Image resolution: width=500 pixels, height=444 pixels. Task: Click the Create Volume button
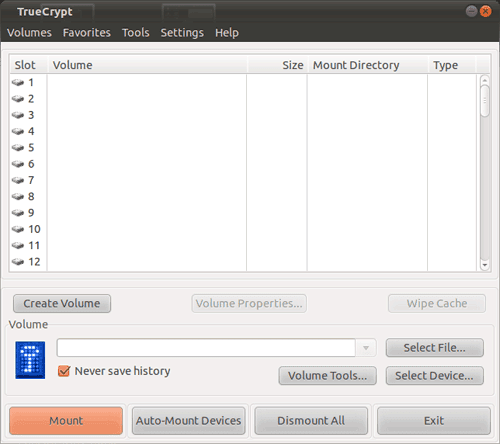pyautogui.click(x=62, y=303)
